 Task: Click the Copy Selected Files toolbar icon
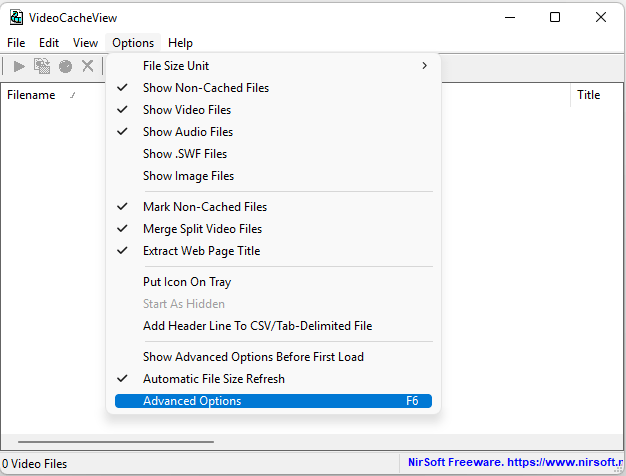pos(42,66)
